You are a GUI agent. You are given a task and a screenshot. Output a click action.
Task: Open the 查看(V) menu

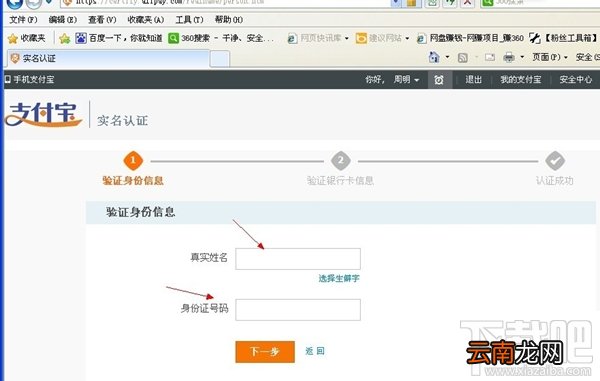pos(102,20)
